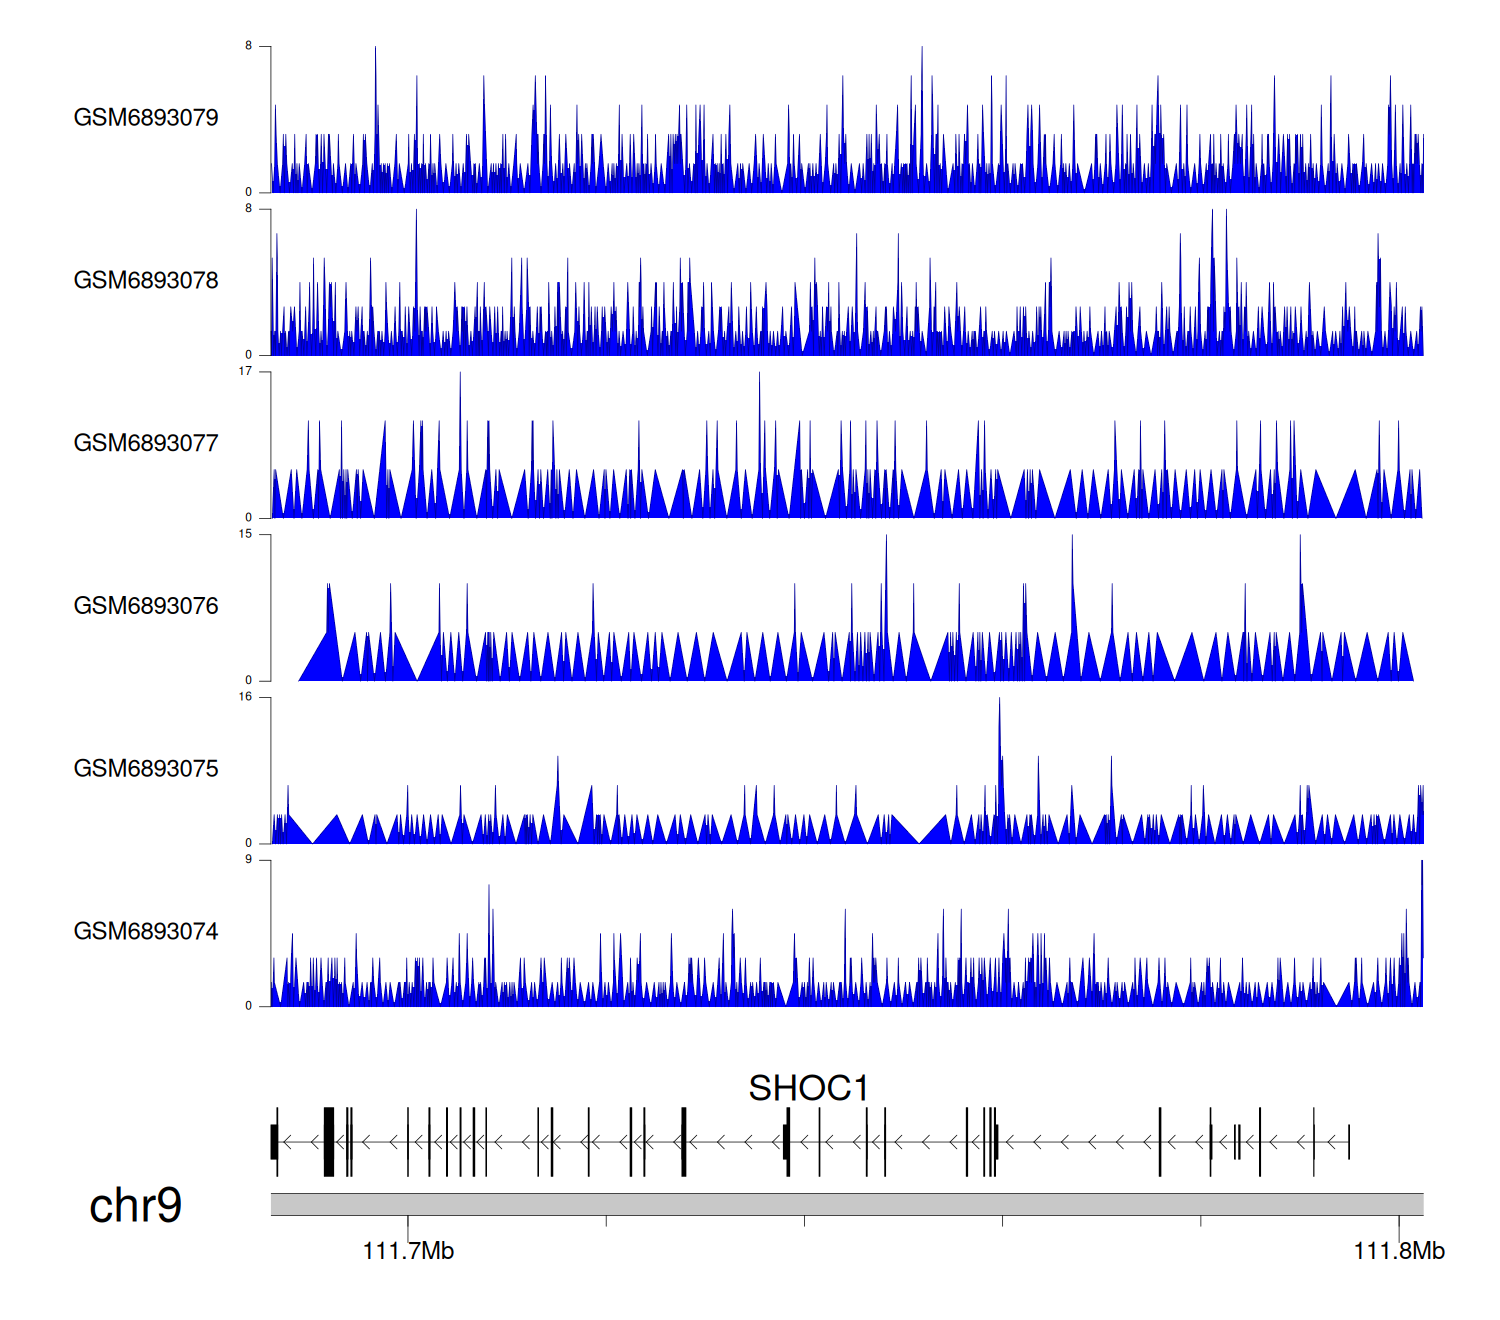Select the GSM6893078 track label

[146, 281]
